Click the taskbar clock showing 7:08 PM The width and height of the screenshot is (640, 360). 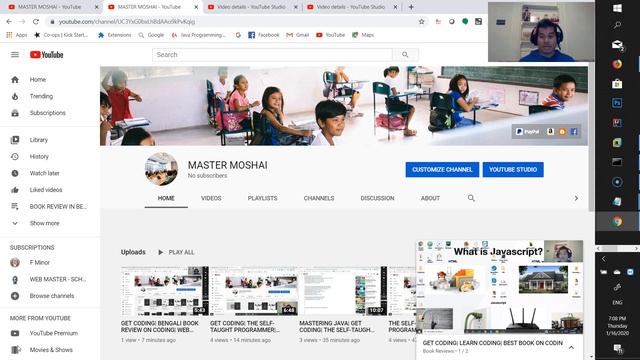(x=617, y=326)
